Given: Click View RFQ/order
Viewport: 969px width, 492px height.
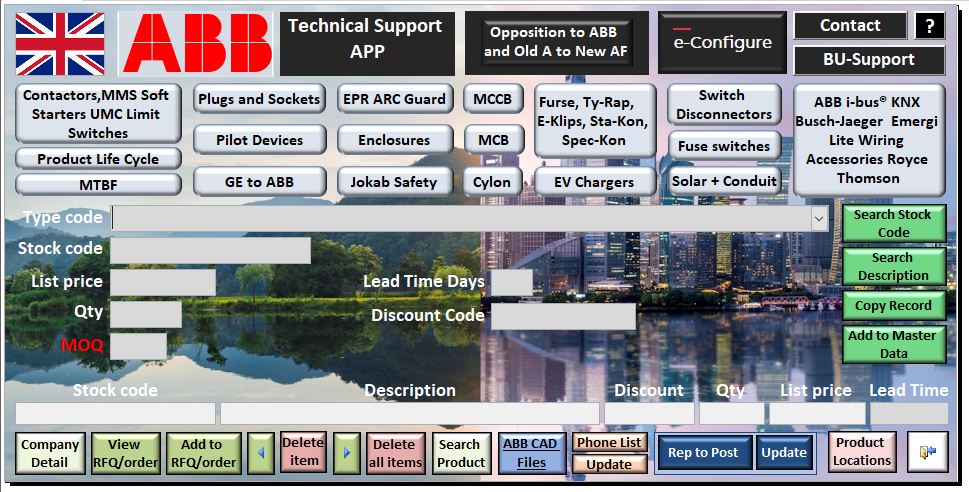Looking at the screenshot, I should (125, 453).
